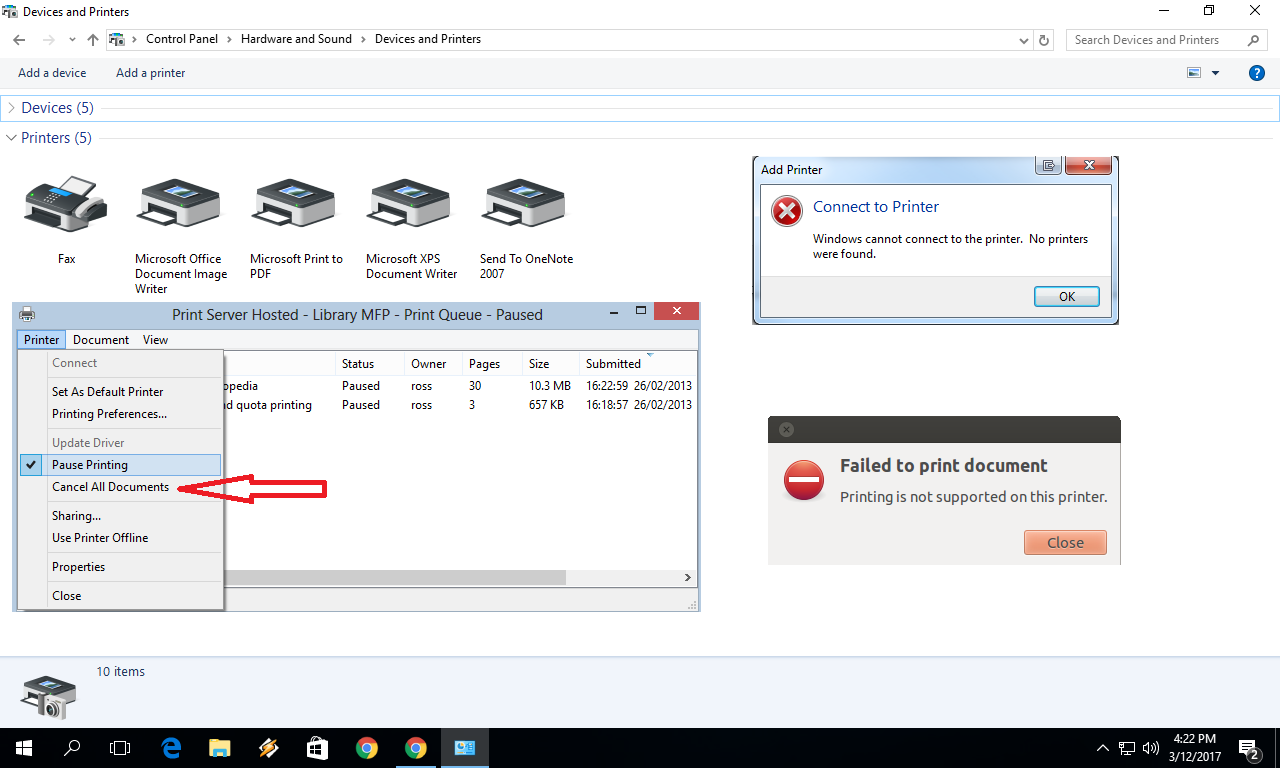
Task: Click Hardware and Sound breadcrumb
Action: click(x=296, y=39)
